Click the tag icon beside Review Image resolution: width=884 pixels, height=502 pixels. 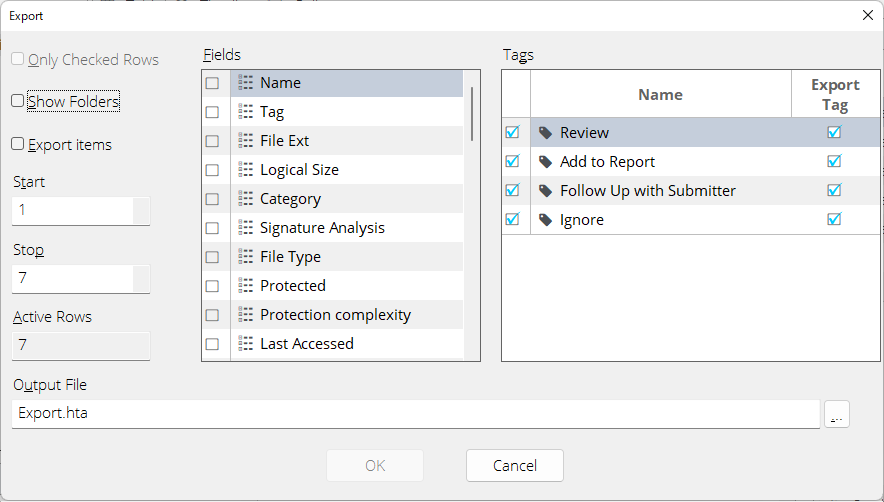tap(545, 133)
